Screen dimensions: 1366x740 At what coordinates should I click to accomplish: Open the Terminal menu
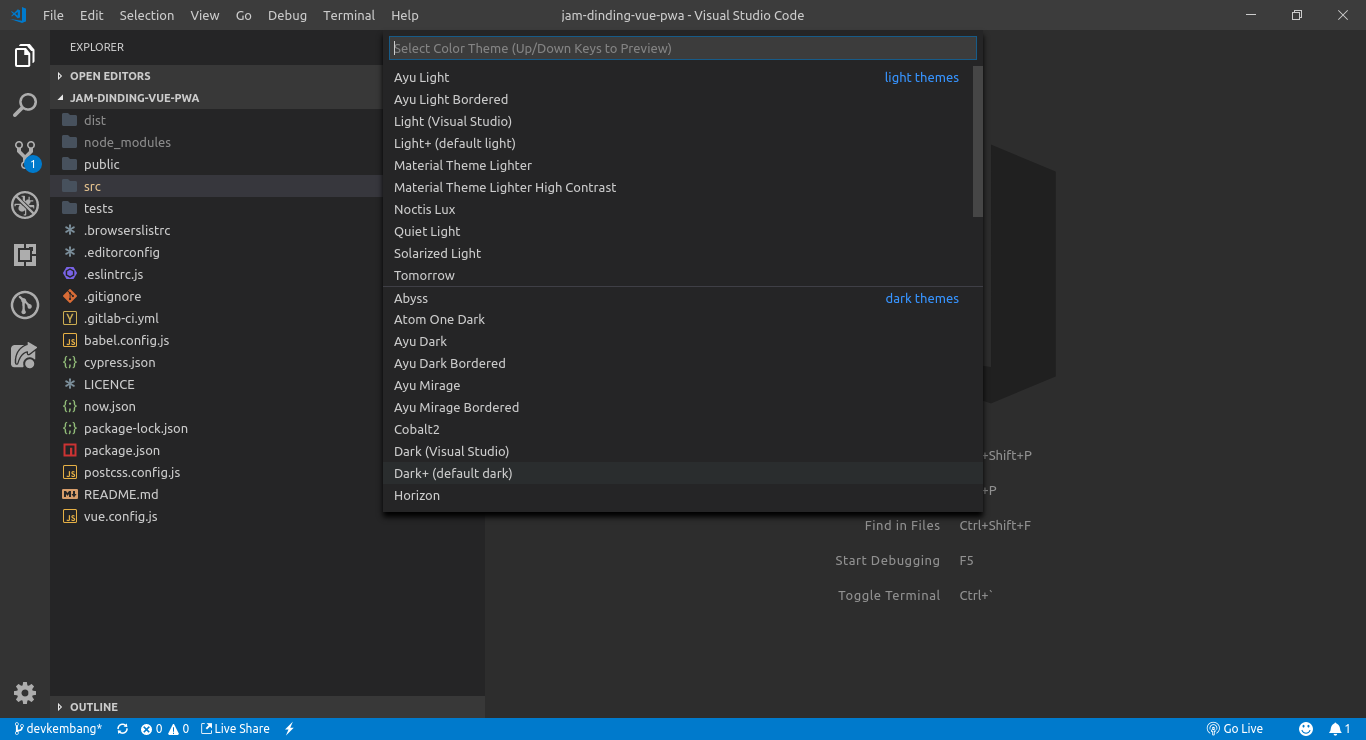[x=348, y=15]
